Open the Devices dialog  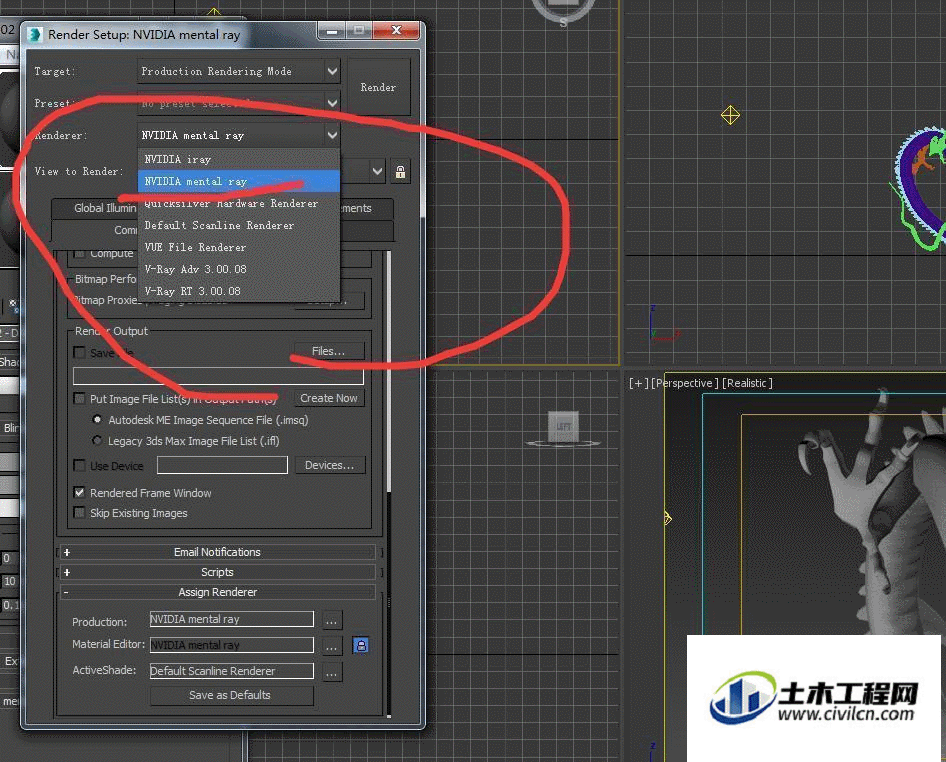click(x=329, y=465)
